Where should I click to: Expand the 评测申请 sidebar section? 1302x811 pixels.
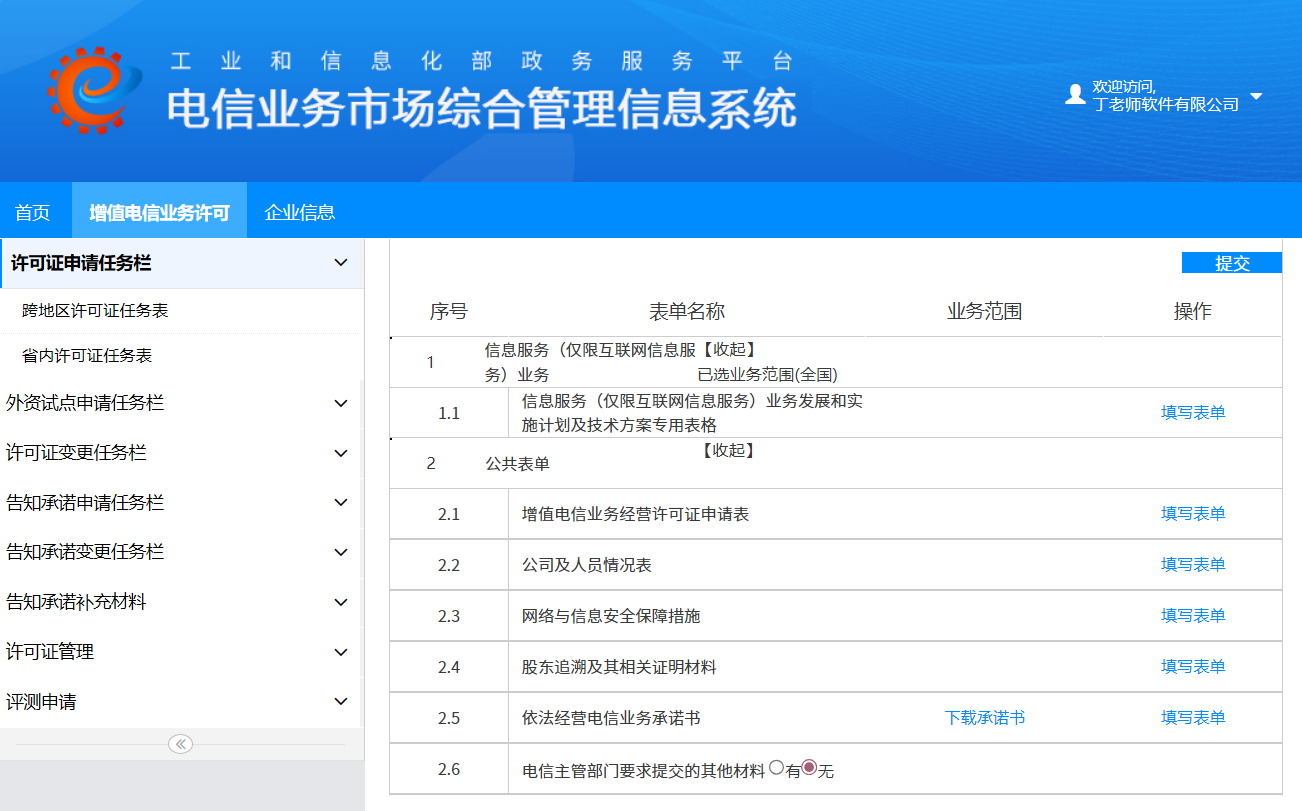point(340,702)
